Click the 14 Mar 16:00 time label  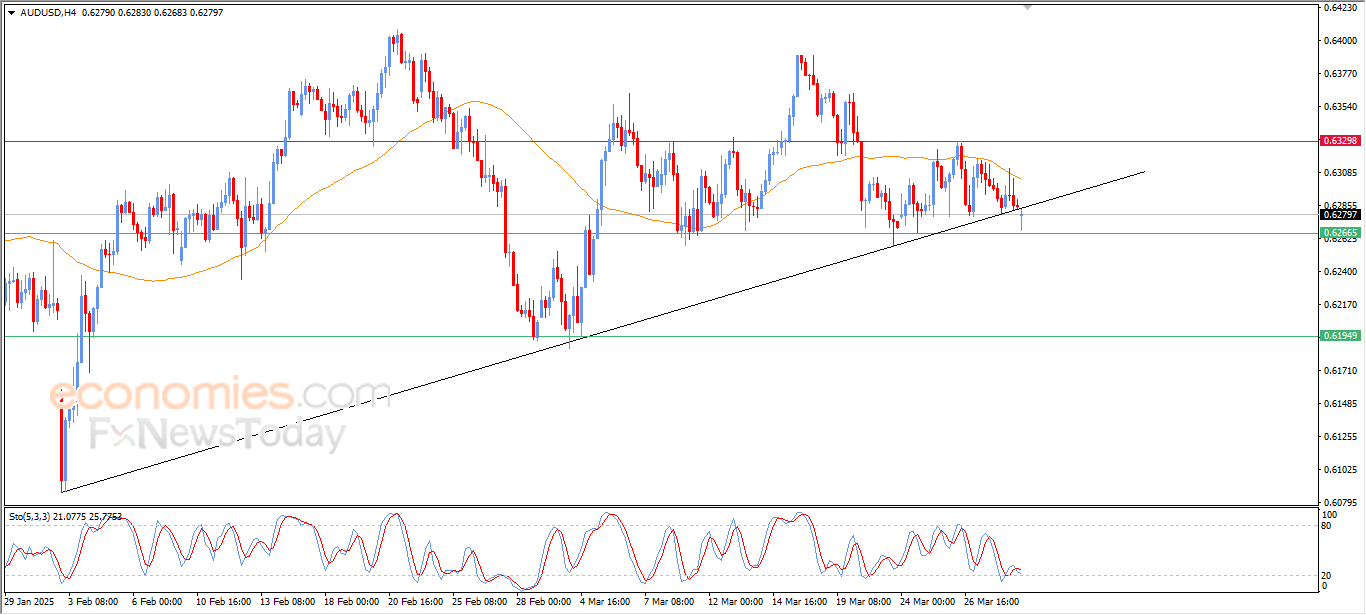coord(800,602)
